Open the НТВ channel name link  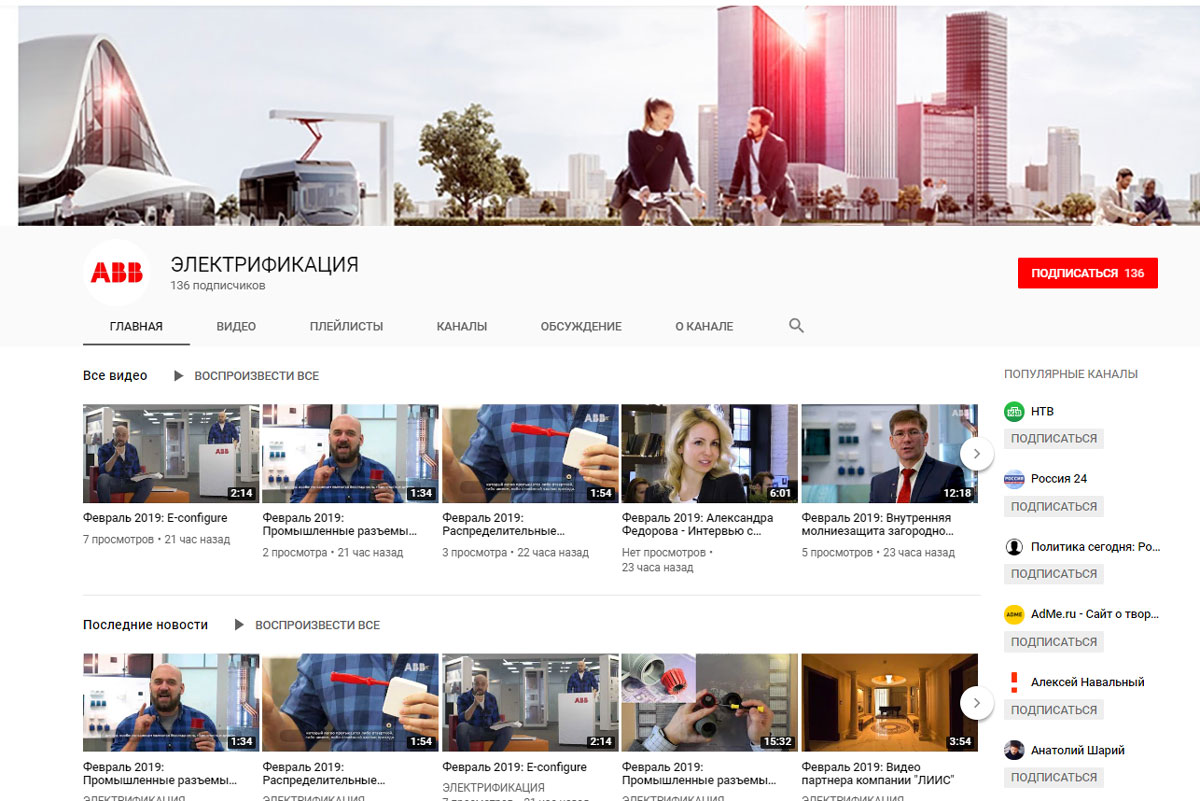coord(1042,411)
